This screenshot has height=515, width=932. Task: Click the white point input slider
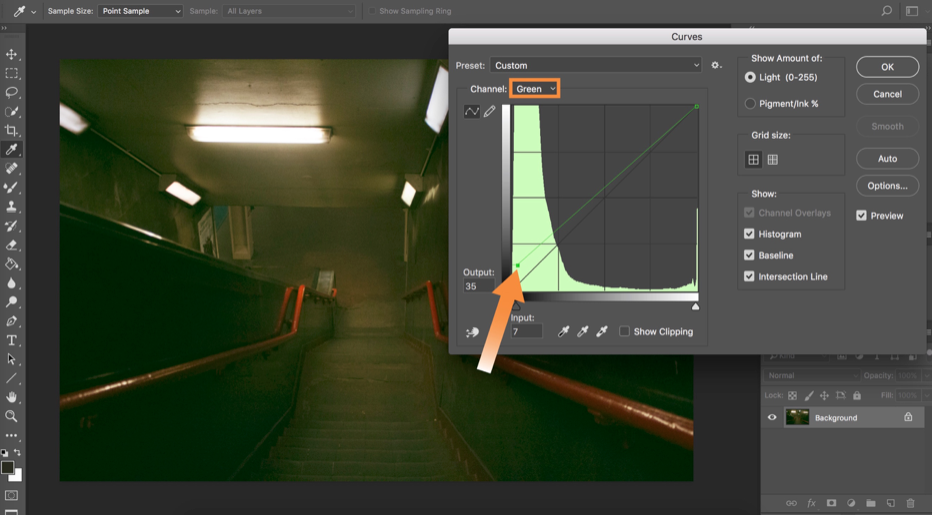pos(695,306)
